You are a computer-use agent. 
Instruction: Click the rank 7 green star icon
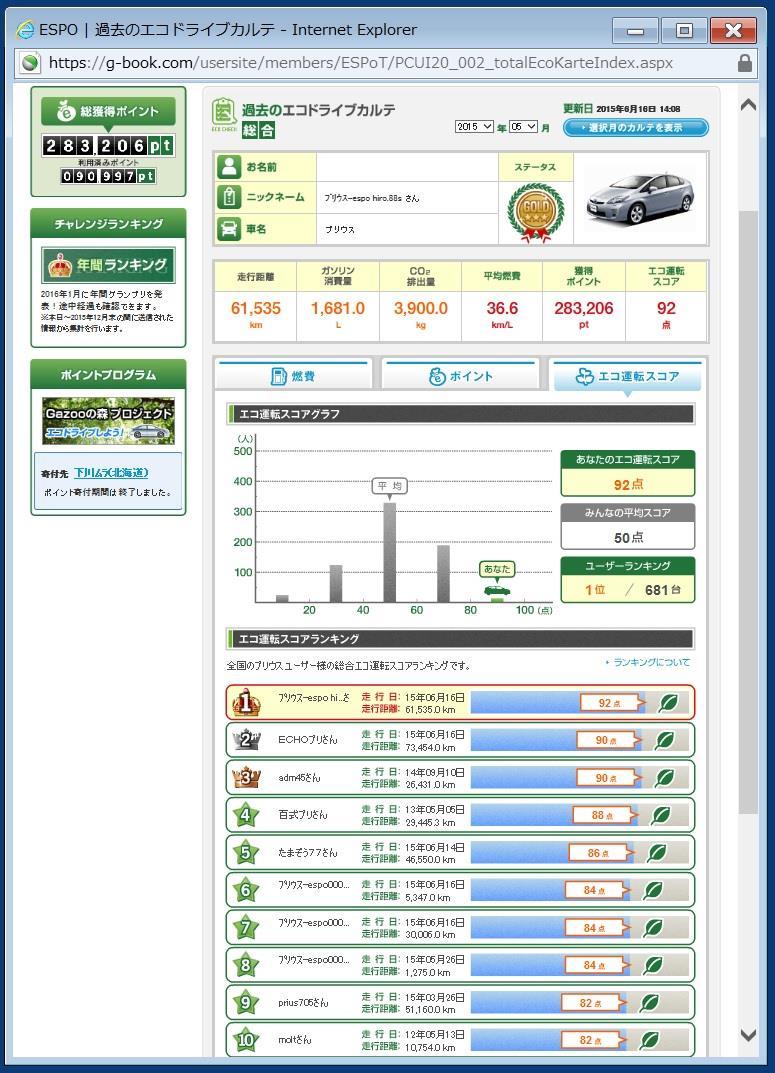[246, 927]
